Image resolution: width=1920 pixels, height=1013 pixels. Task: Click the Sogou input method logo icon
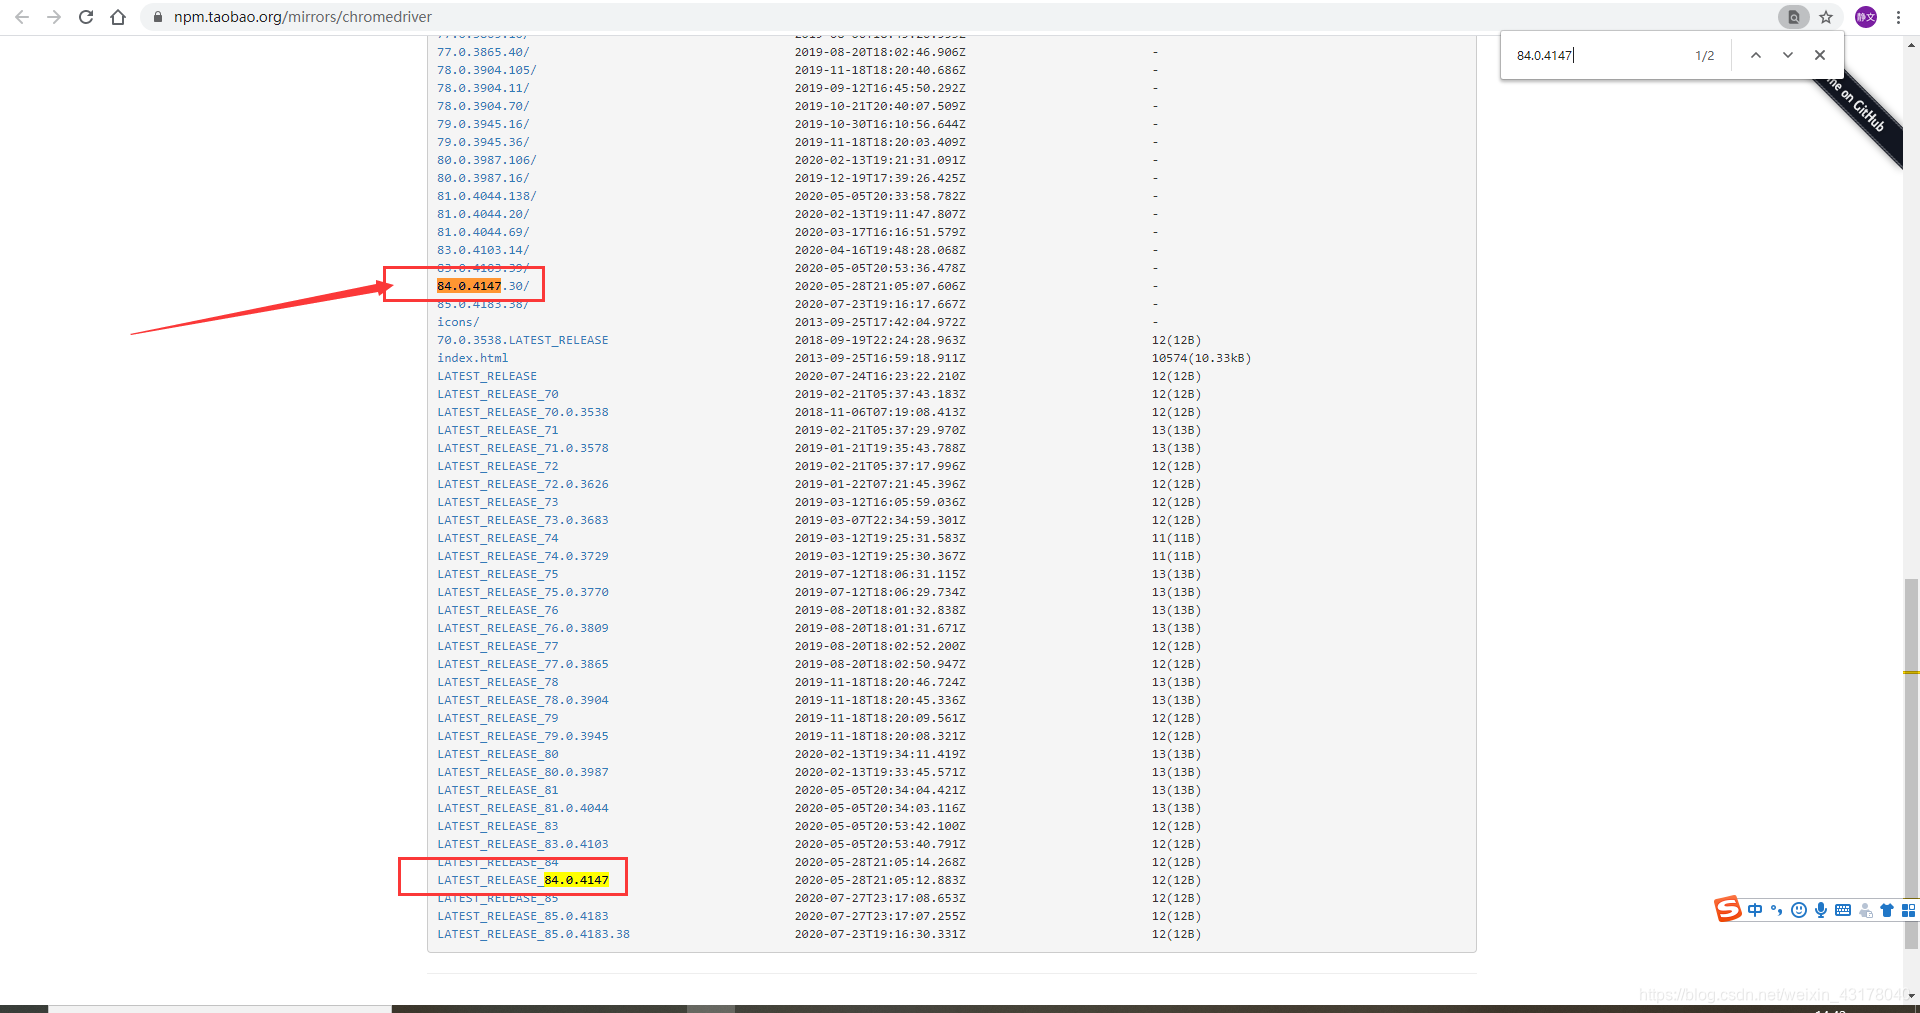pyautogui.click(x=1728, y=909)
